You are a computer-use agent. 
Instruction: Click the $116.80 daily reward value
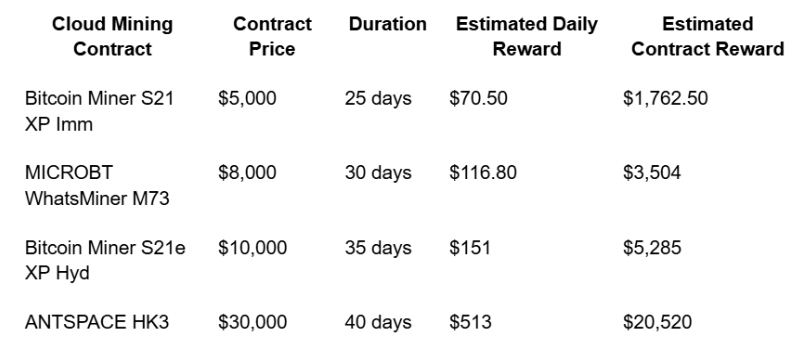(483, 173)
